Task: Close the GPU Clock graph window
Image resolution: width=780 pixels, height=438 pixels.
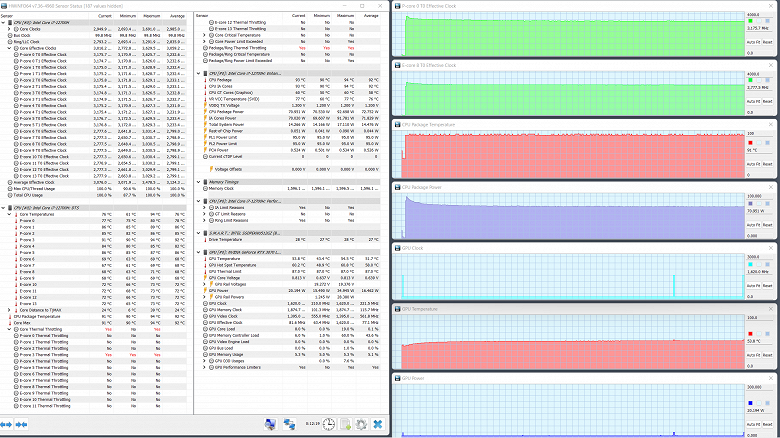Action: (x=773, y=247)
